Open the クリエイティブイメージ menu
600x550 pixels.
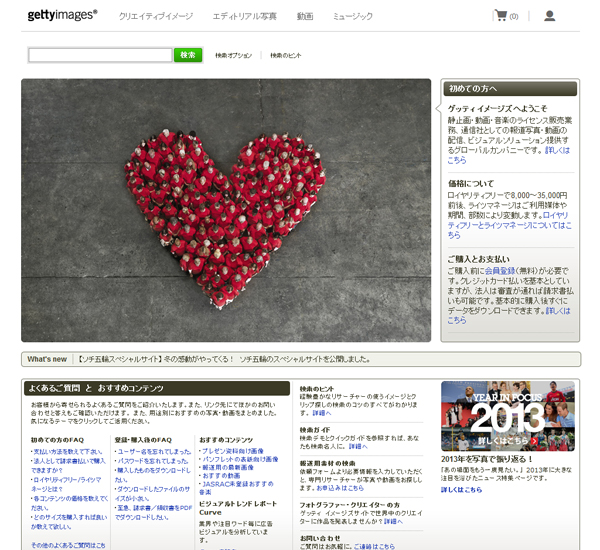click(156, 16)
